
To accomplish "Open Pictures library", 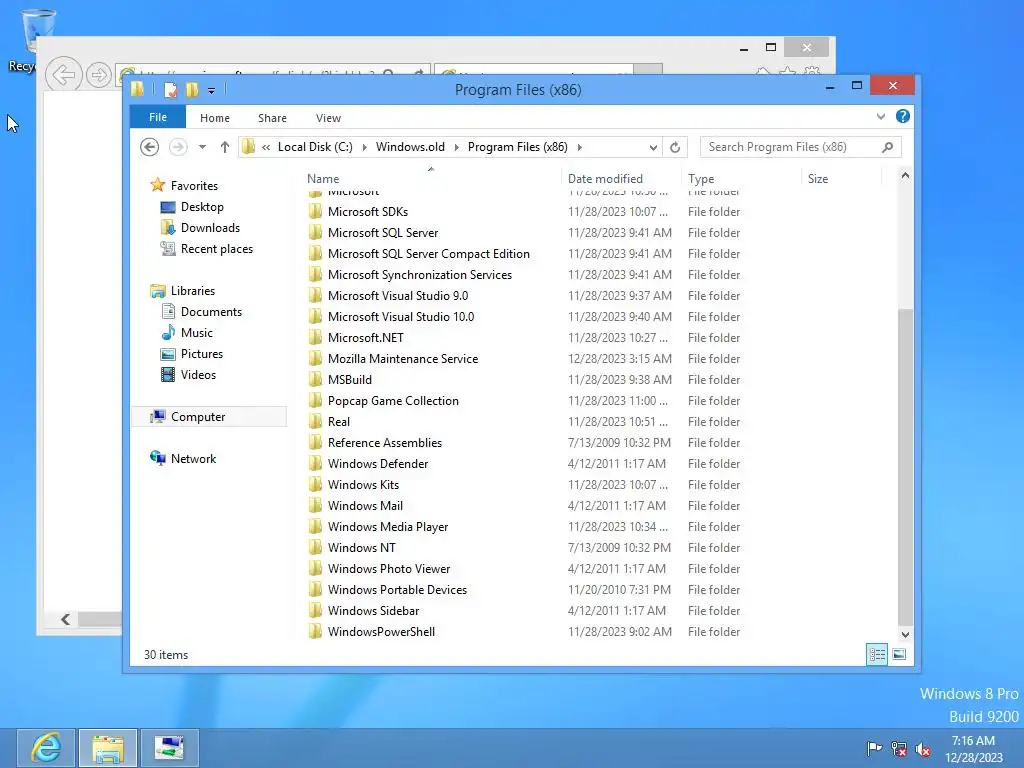I will click(x=202, y=354).
